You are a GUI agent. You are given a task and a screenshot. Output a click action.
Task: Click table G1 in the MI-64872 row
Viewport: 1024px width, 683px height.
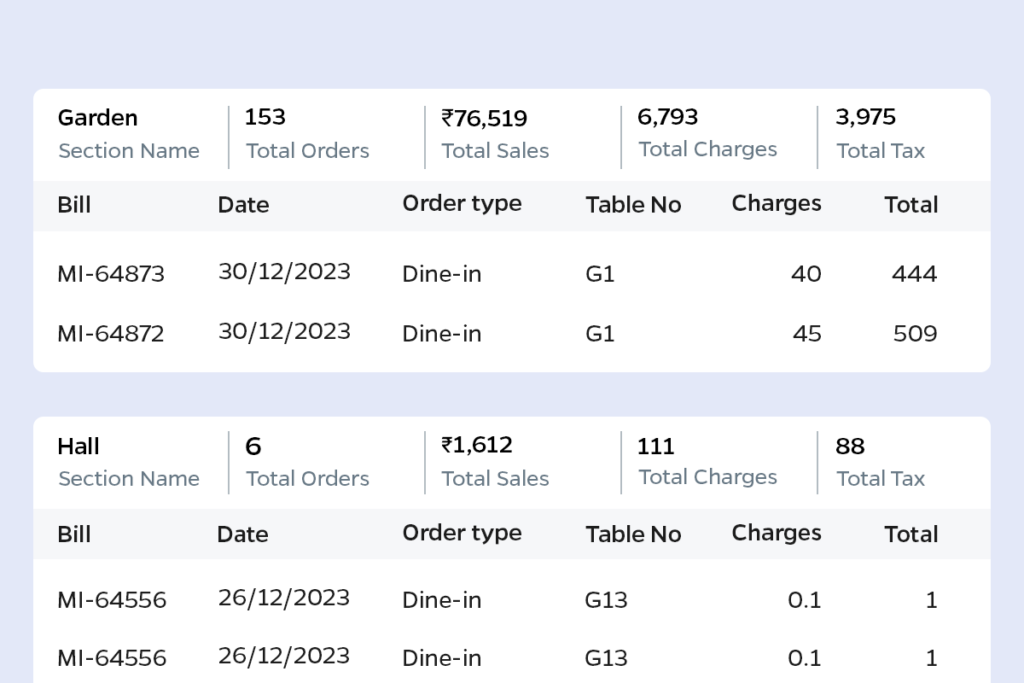click(x=600, y=334)
